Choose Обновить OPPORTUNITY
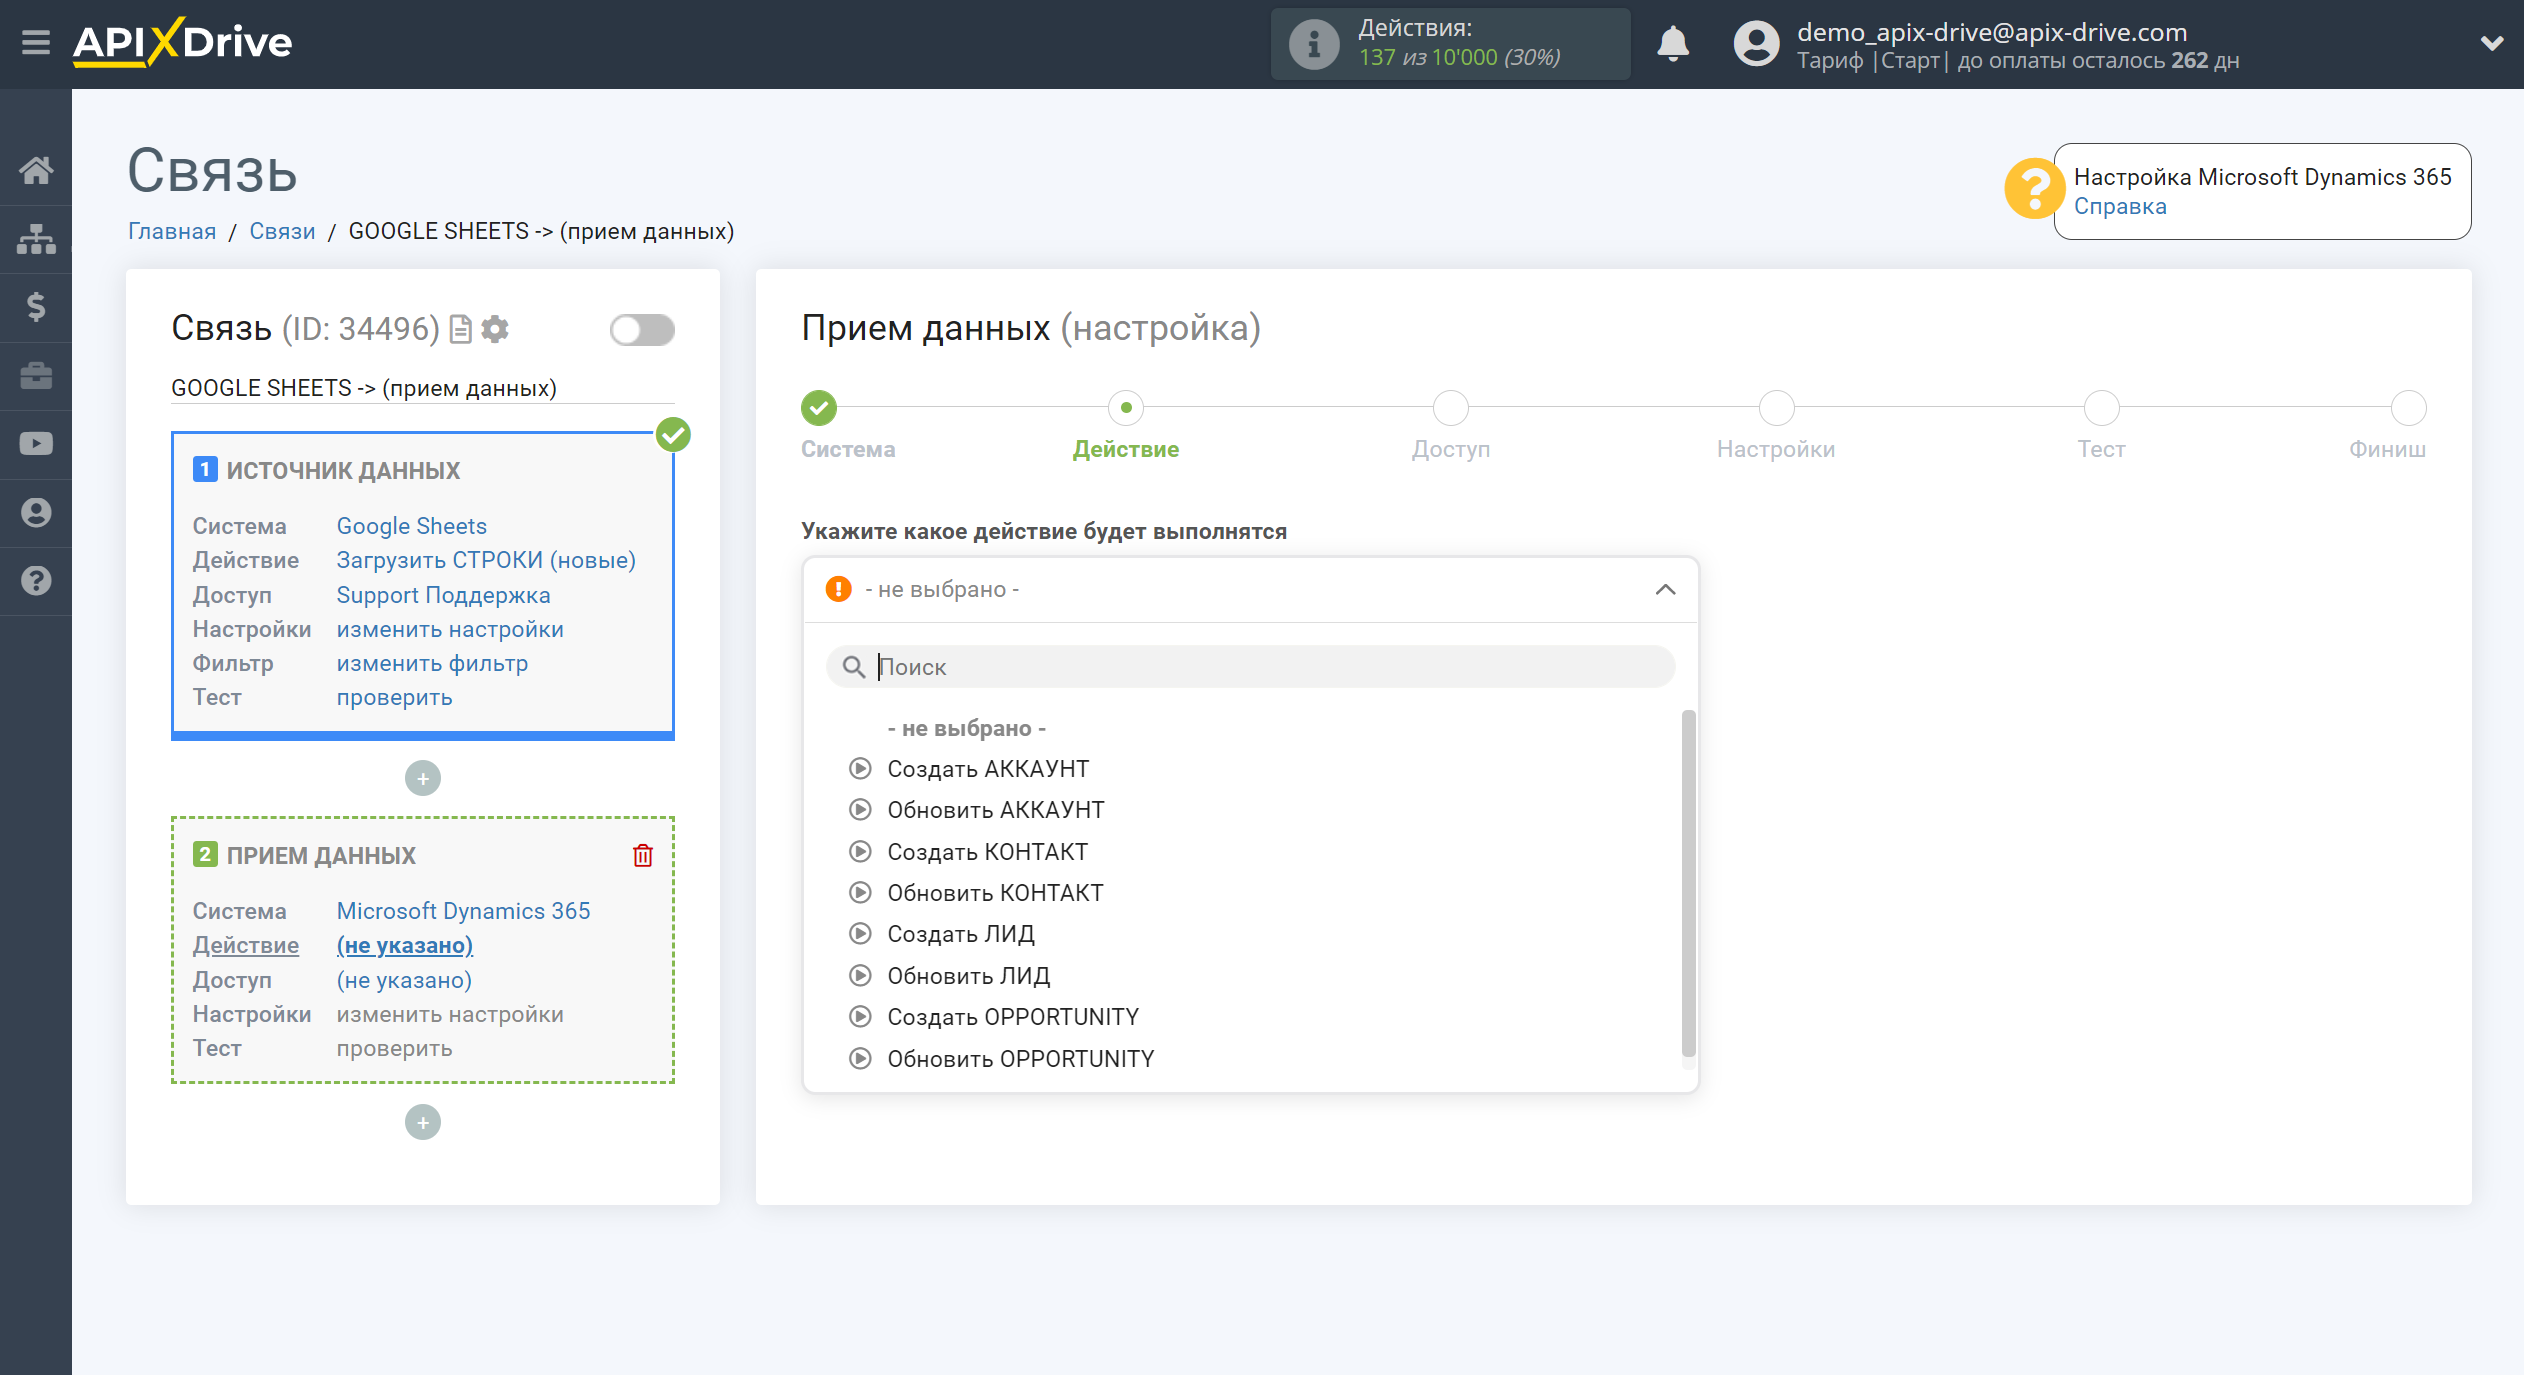2524x1375 pixels. [x=1021, y=1059]
